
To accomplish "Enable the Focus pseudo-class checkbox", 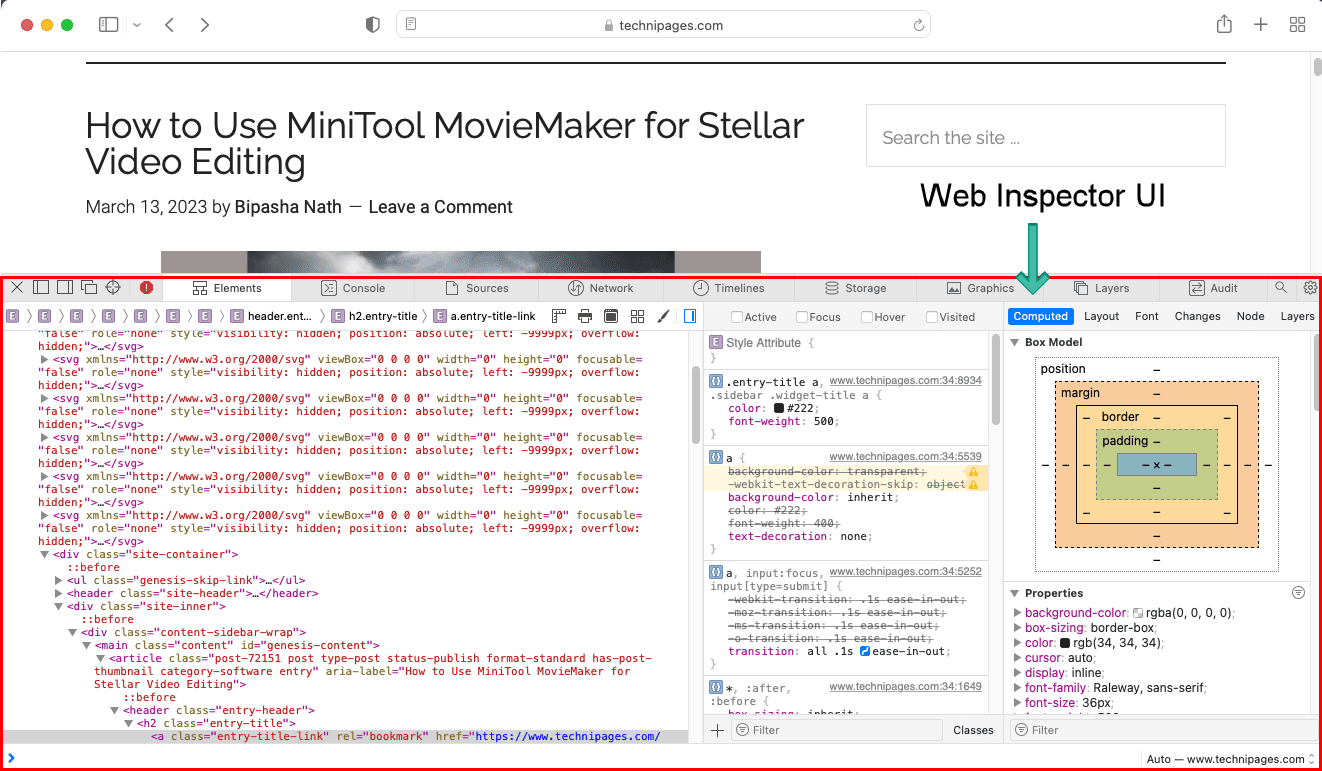I will coord(802,317).
